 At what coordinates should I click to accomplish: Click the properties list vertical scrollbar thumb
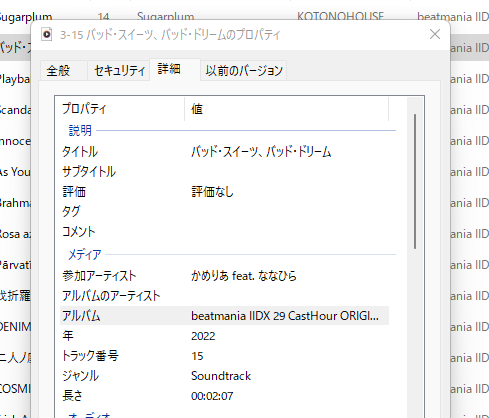tap(415, 181)
